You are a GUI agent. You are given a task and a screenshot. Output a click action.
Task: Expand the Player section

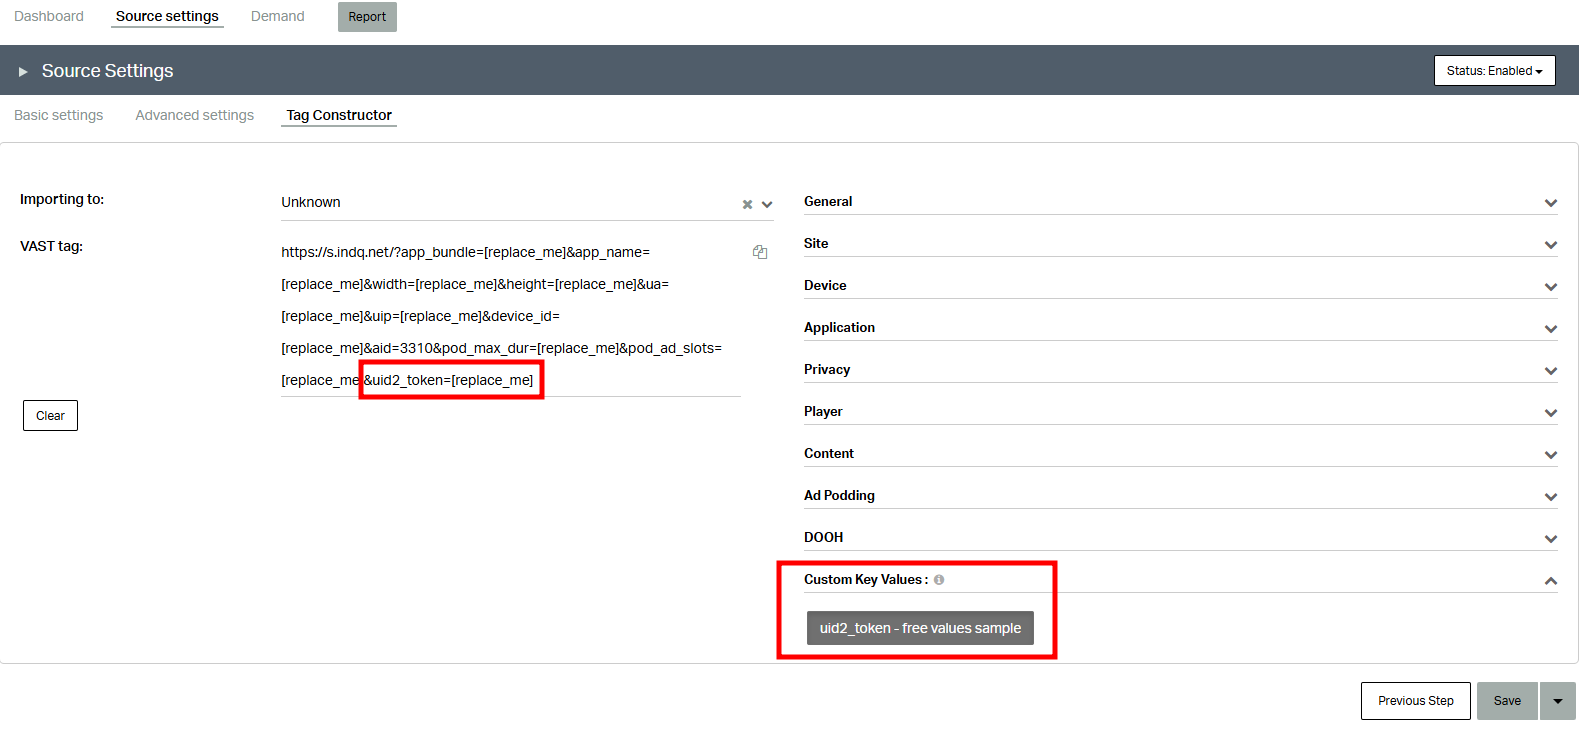tap(1180, 412)
